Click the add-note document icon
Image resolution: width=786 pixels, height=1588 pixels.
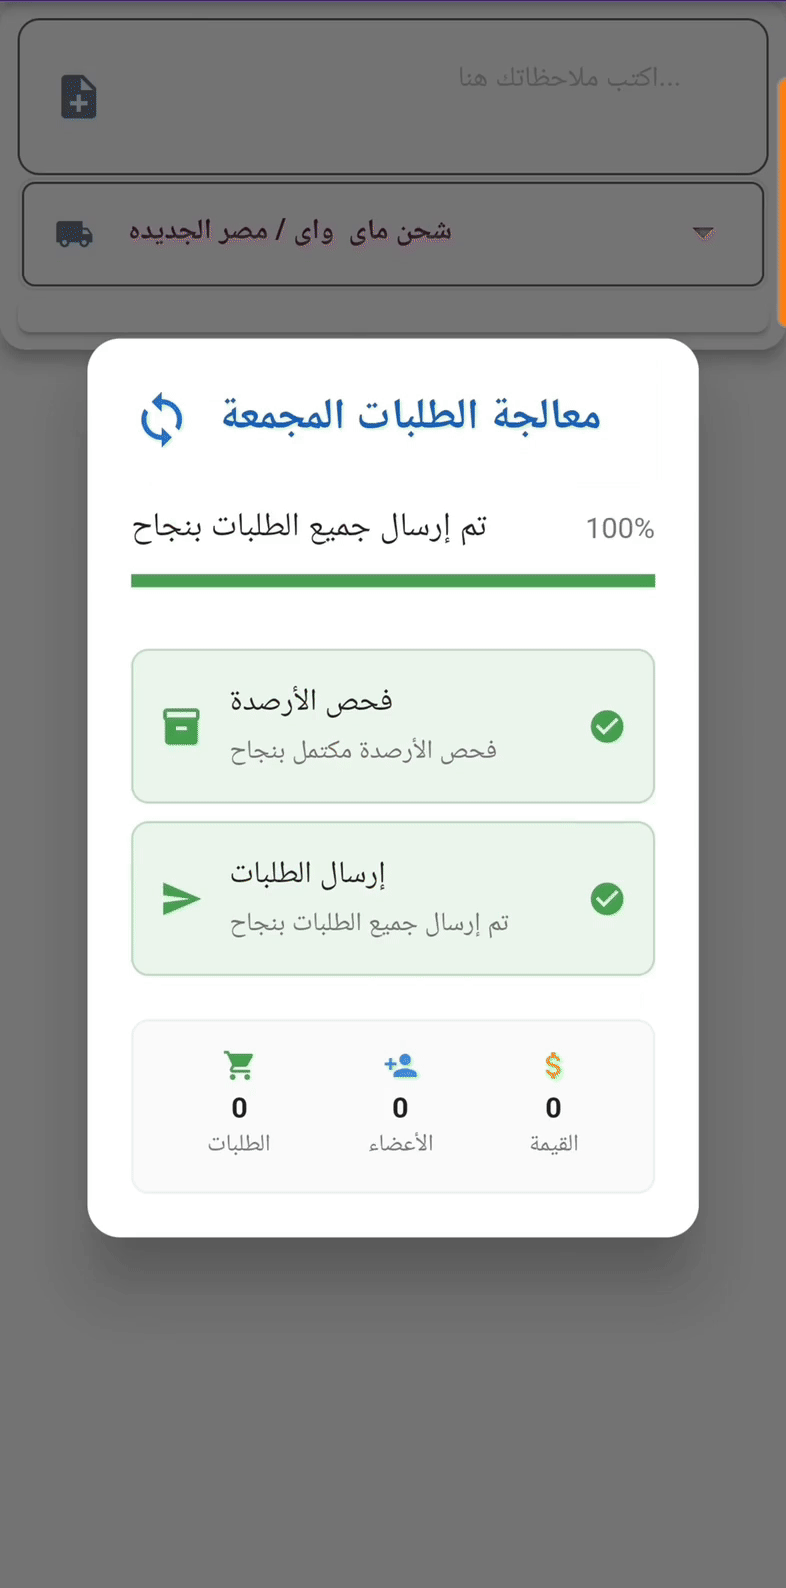(x=79, y=97)
